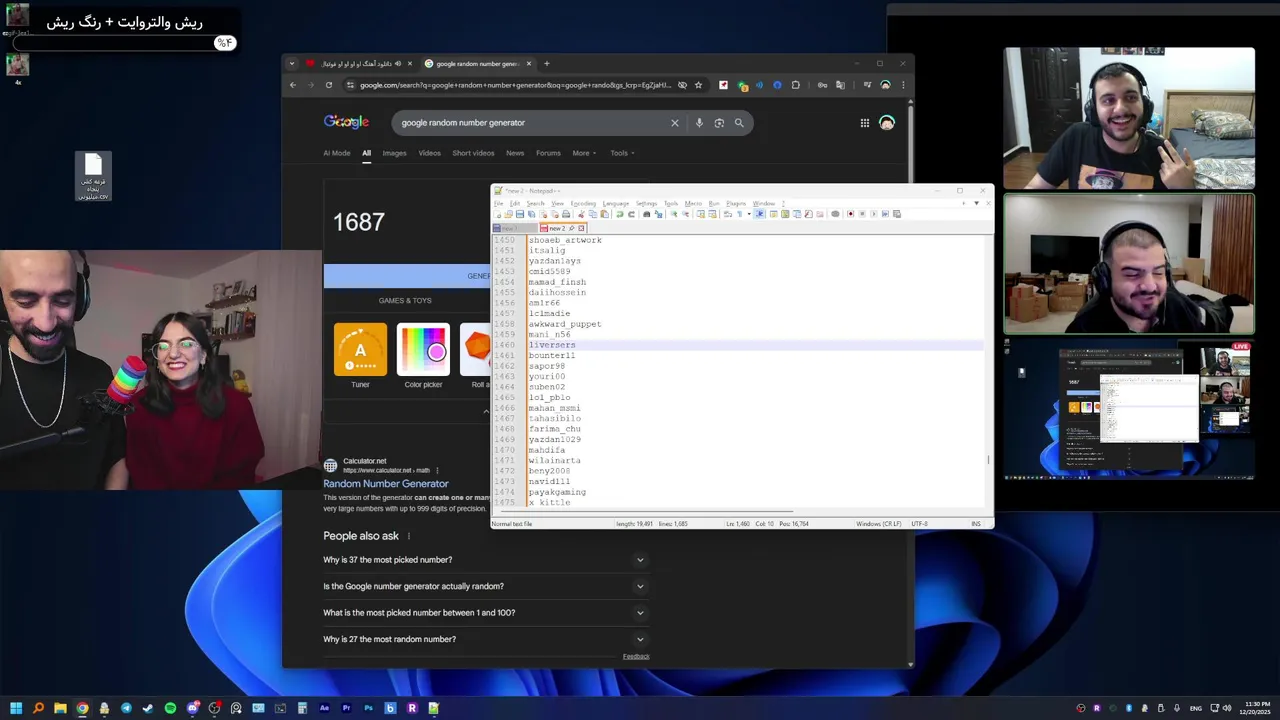Open the Tuner tool tile
This screenshot has height=720, width=1280.
pos(360,356)
